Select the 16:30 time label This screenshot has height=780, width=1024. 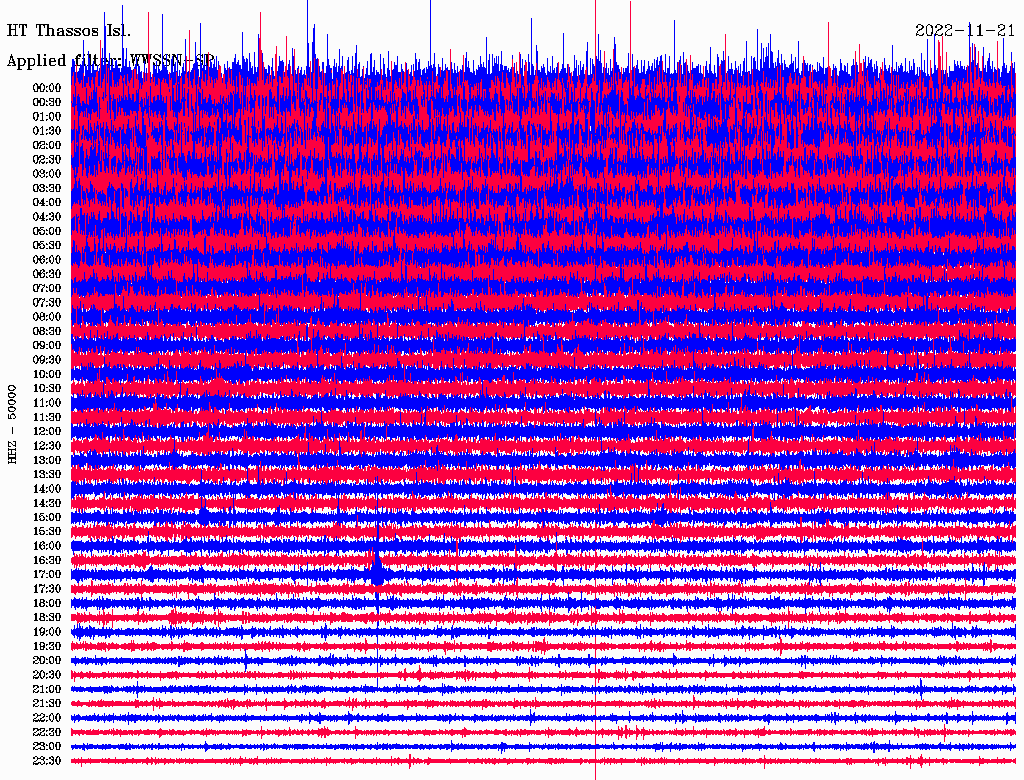pyautogui.click(x=47, y=561)
